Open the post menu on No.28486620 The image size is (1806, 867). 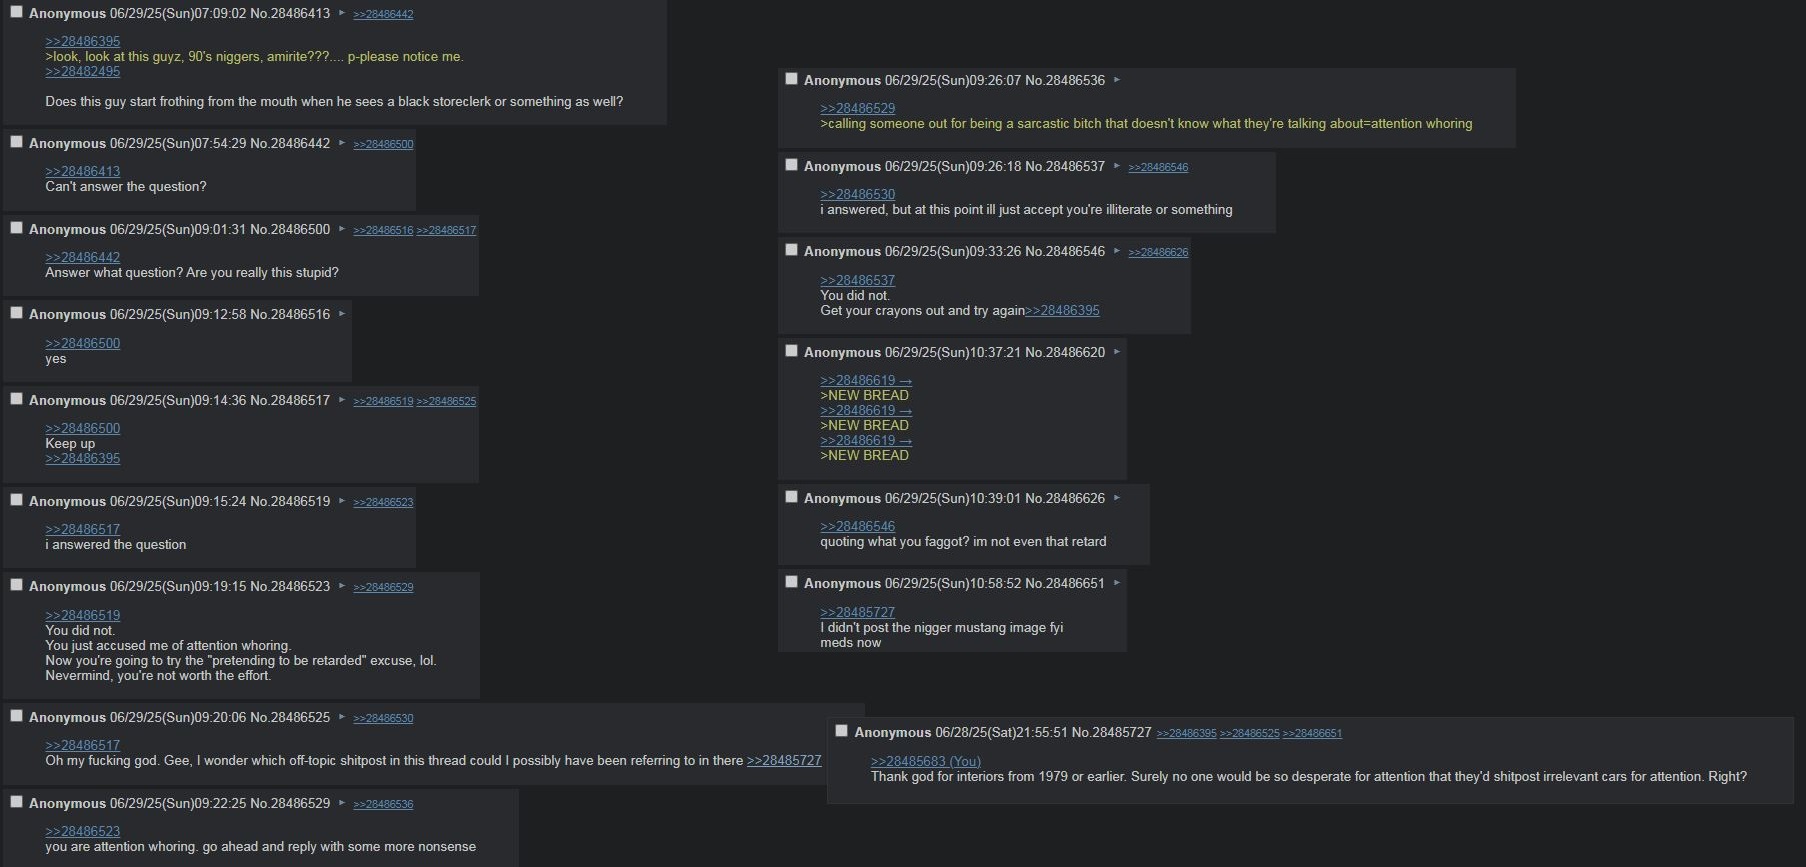[1117, 352]
